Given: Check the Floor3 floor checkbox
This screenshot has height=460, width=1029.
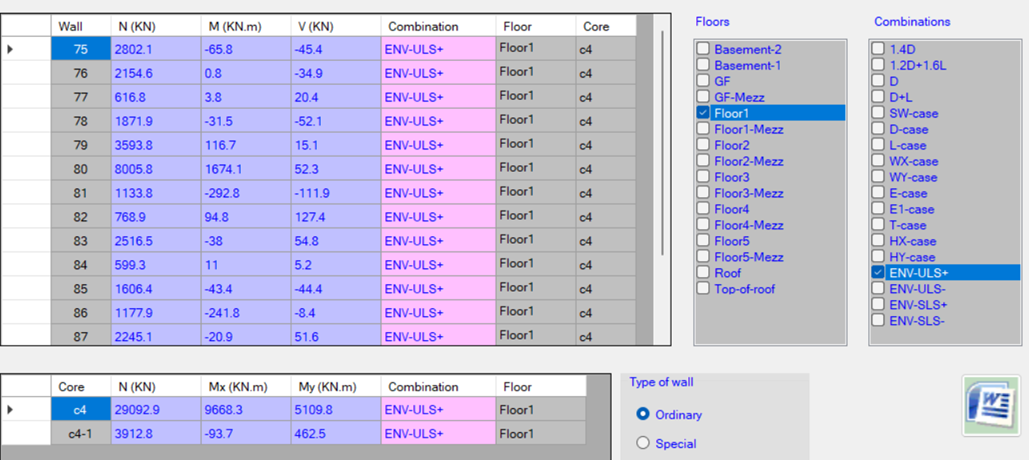Looking at the screenshot, I should click(703, 177).
